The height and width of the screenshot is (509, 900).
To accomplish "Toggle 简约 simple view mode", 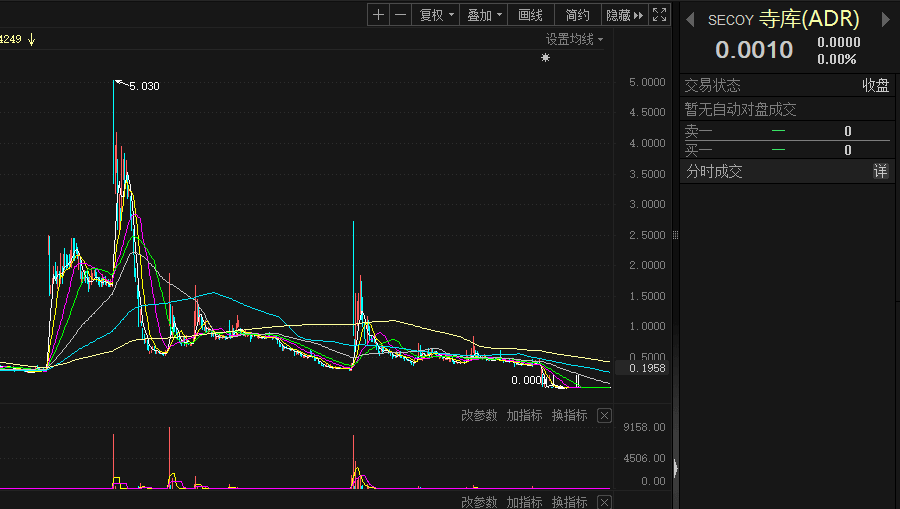I will pyautogui.click(x=577, y=15).
